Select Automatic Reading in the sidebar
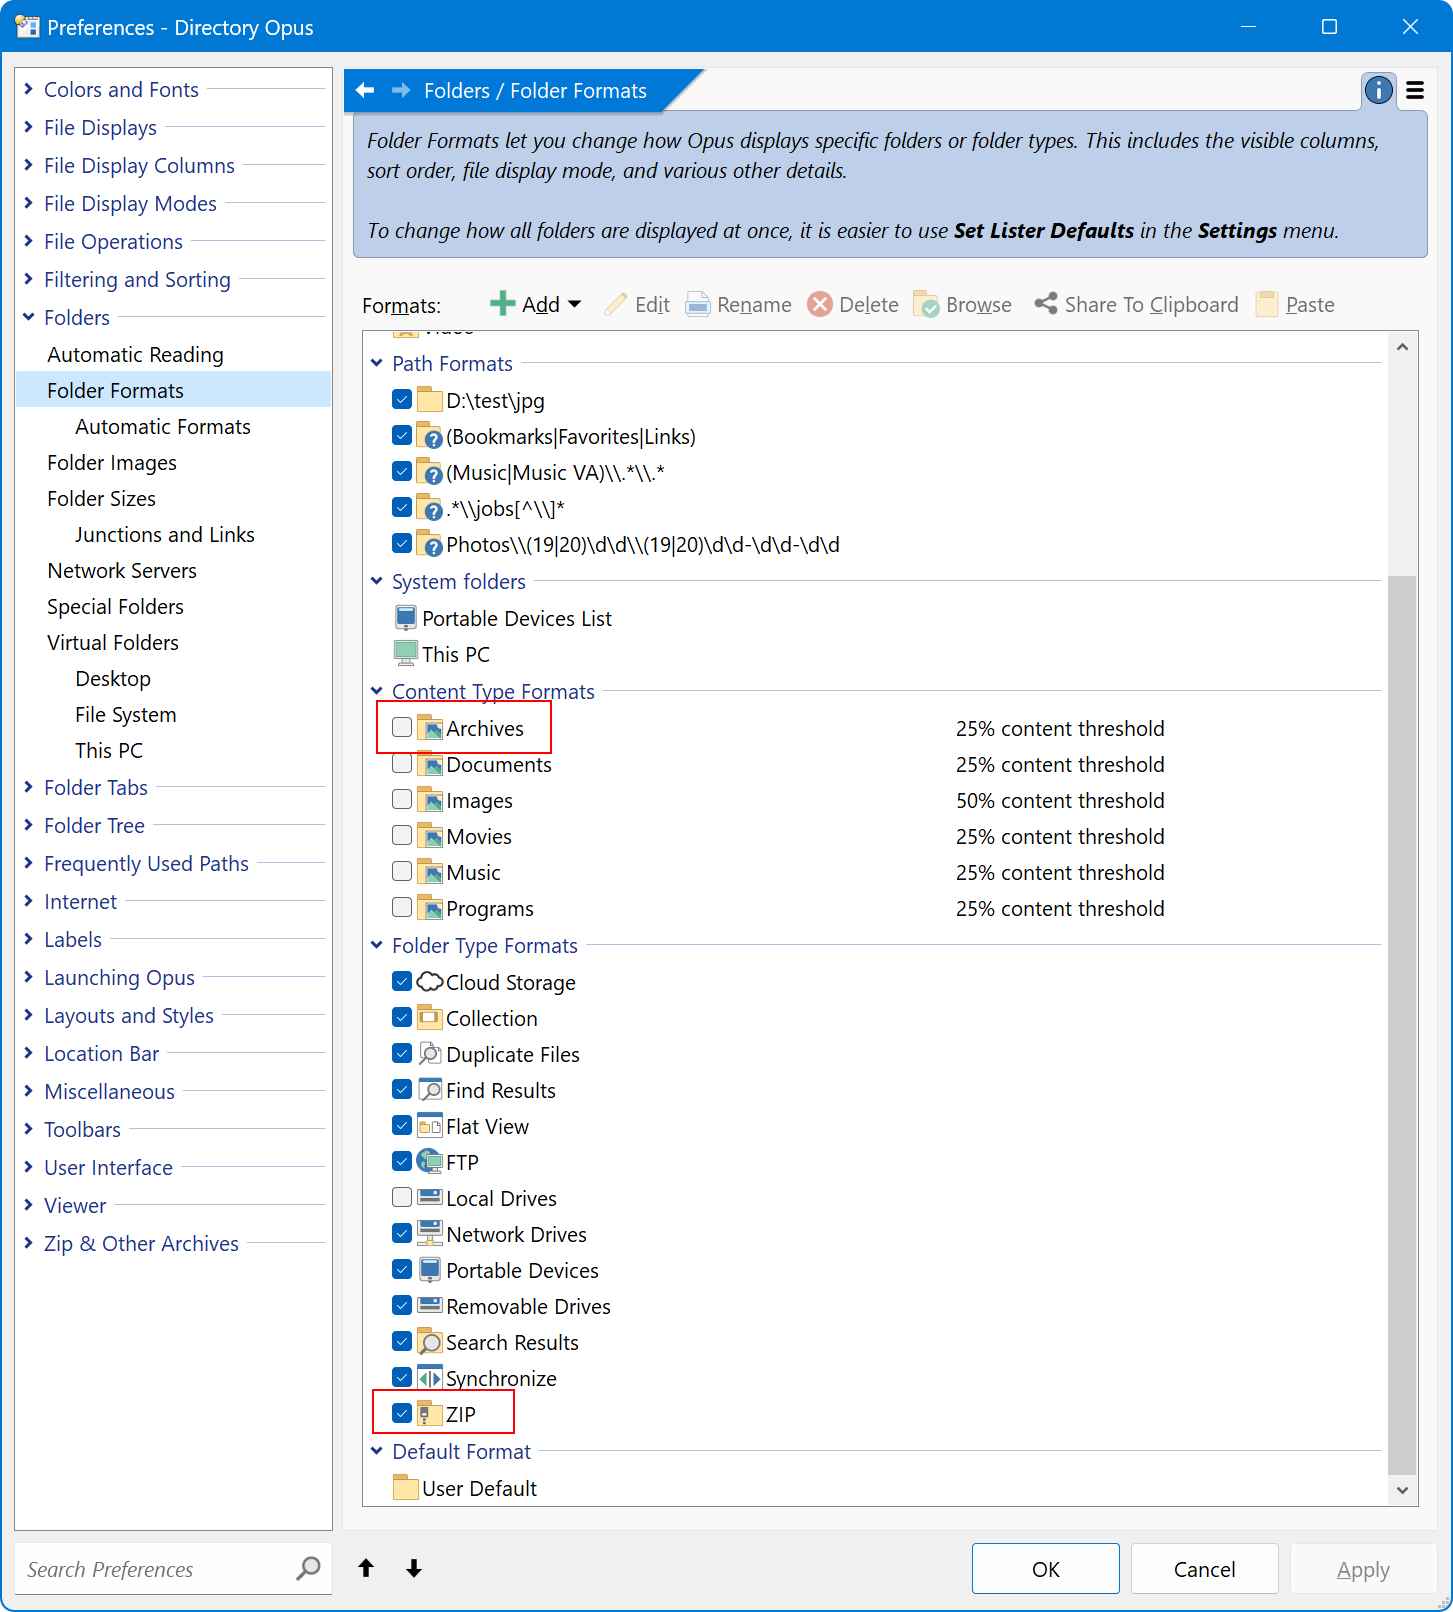Image resolution: width=1453 pixels, height=1612 pixels. [135, 355]
